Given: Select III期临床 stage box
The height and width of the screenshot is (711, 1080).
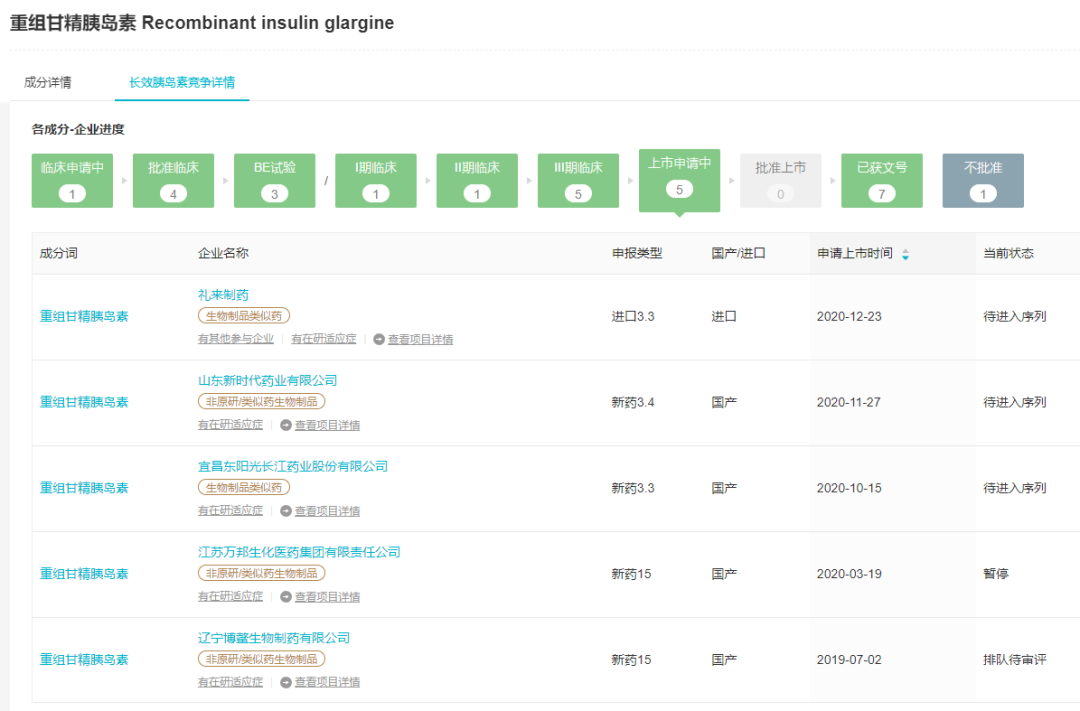Looking at the screenshot, I should coord(578,180).
